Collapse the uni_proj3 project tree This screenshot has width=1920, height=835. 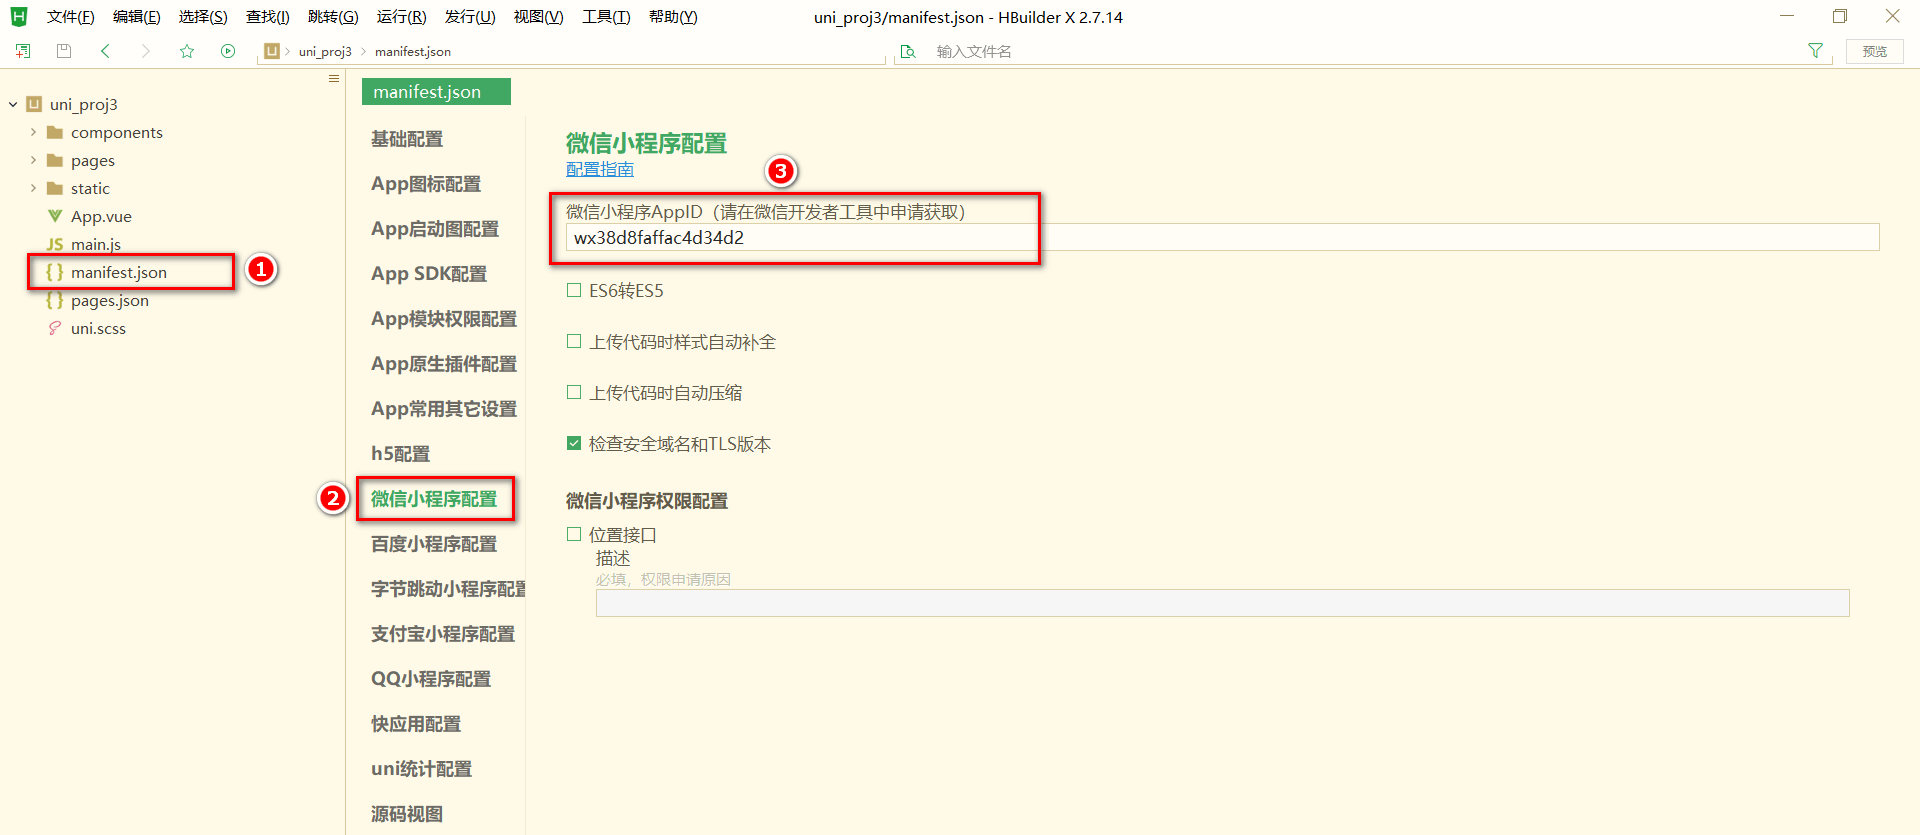tap(13, 104)
